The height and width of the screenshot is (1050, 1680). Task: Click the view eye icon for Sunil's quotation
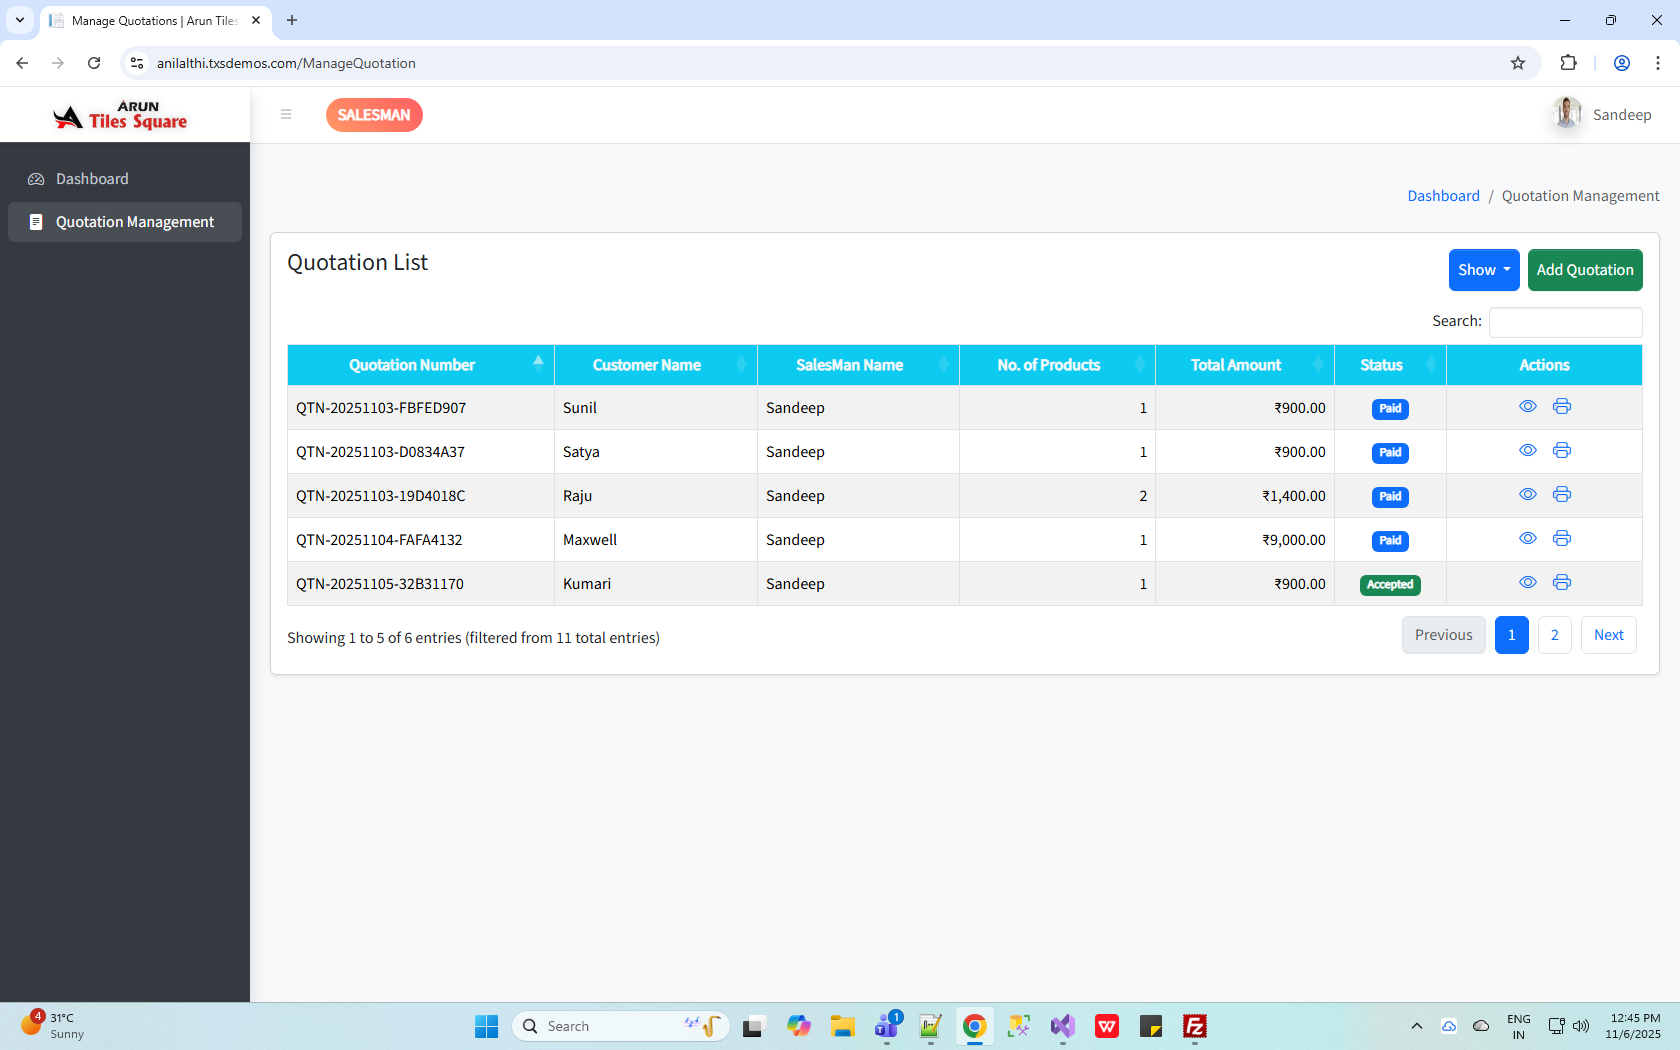(x=1527, y=406)
